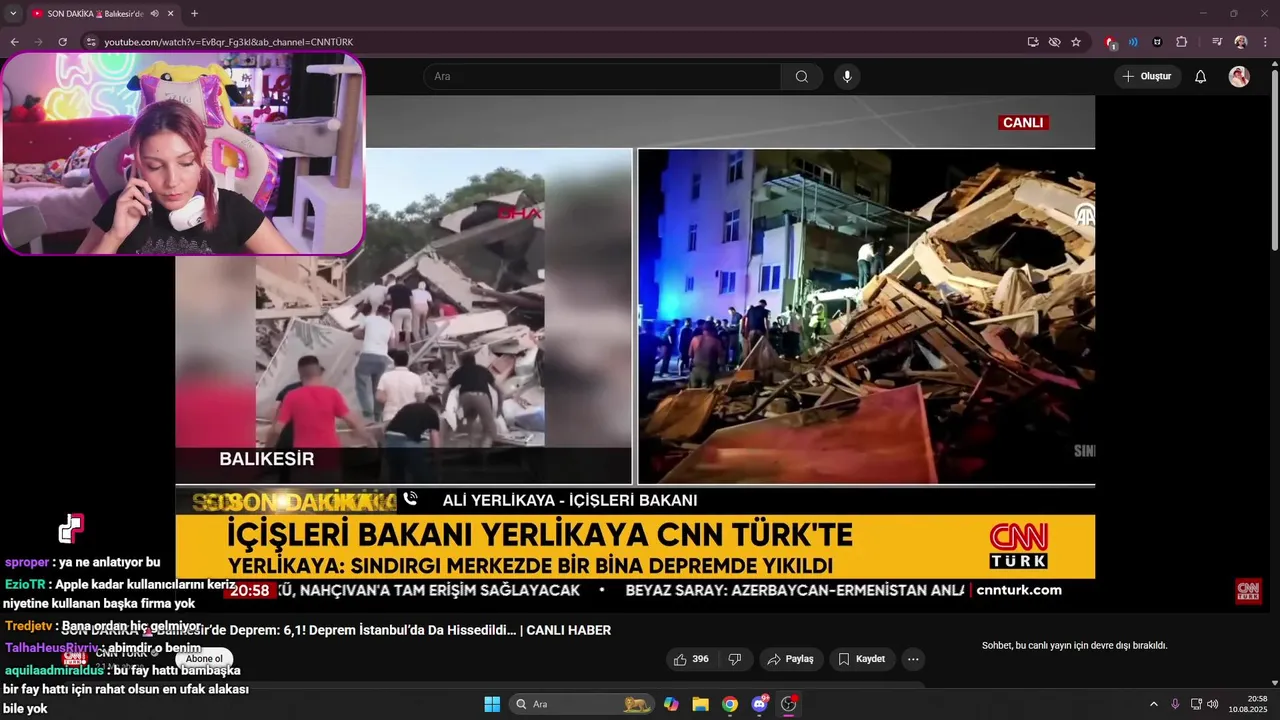Open the Chrome three-dot menu
This screenshot has width=1280, height=720.
click(x=1265, y=42)
